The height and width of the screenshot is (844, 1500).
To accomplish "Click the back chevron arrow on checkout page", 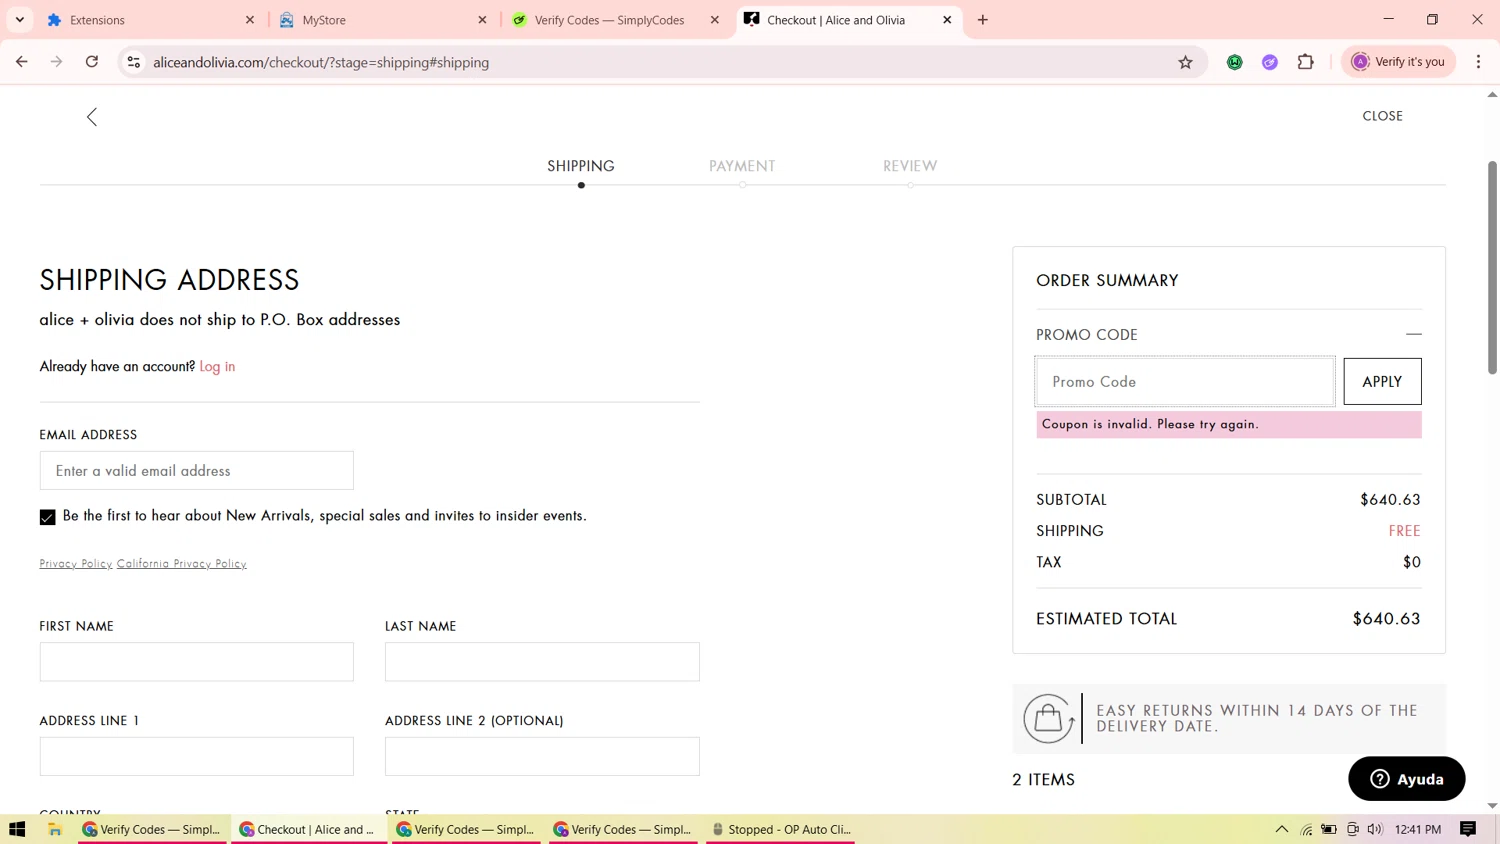I will (92, 117).
